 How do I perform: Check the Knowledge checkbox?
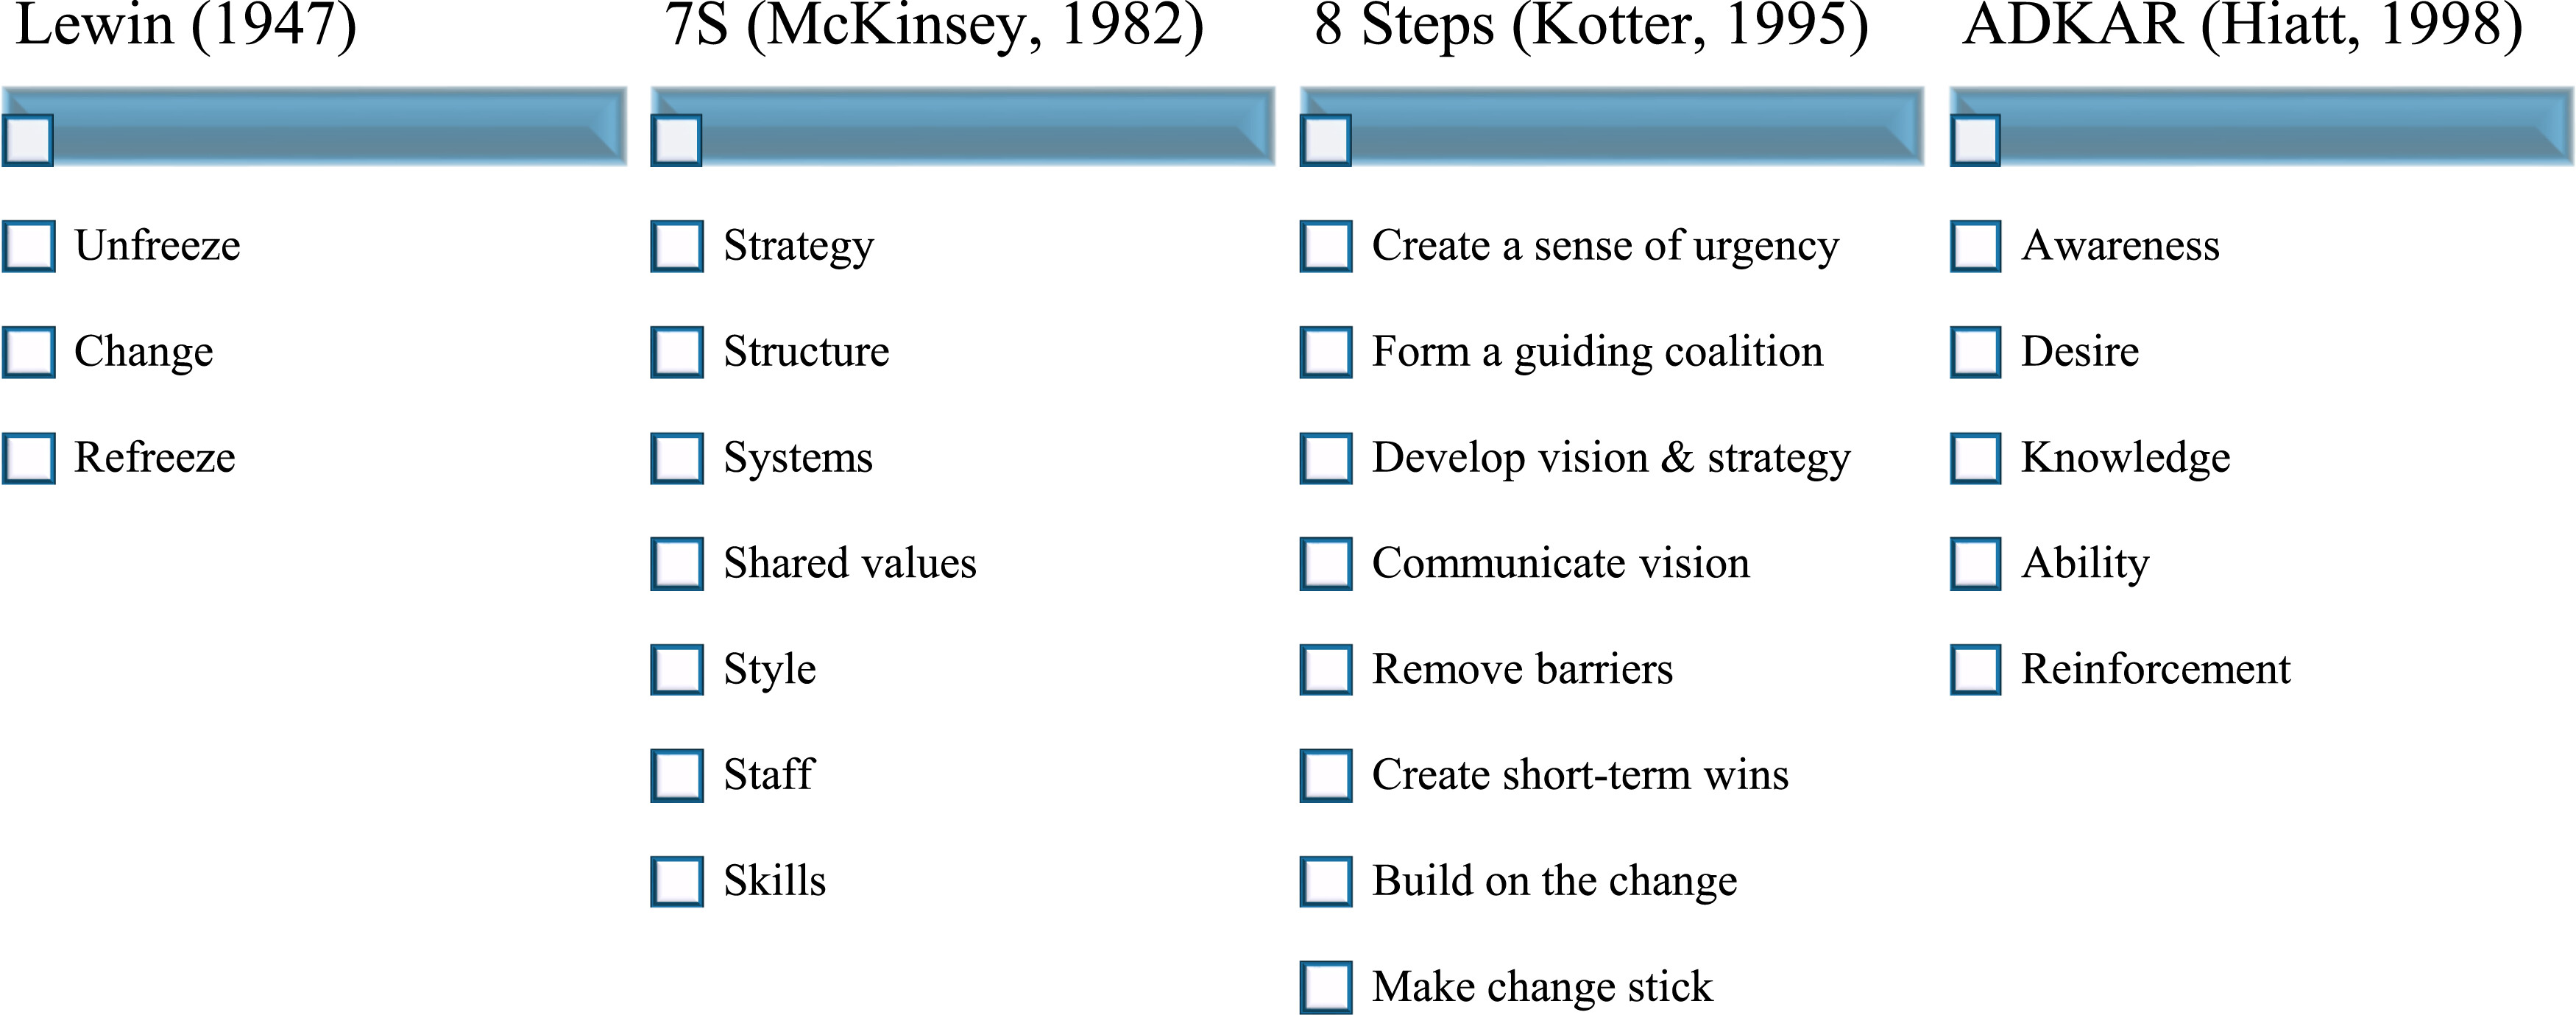click(x=1975, y=458)
